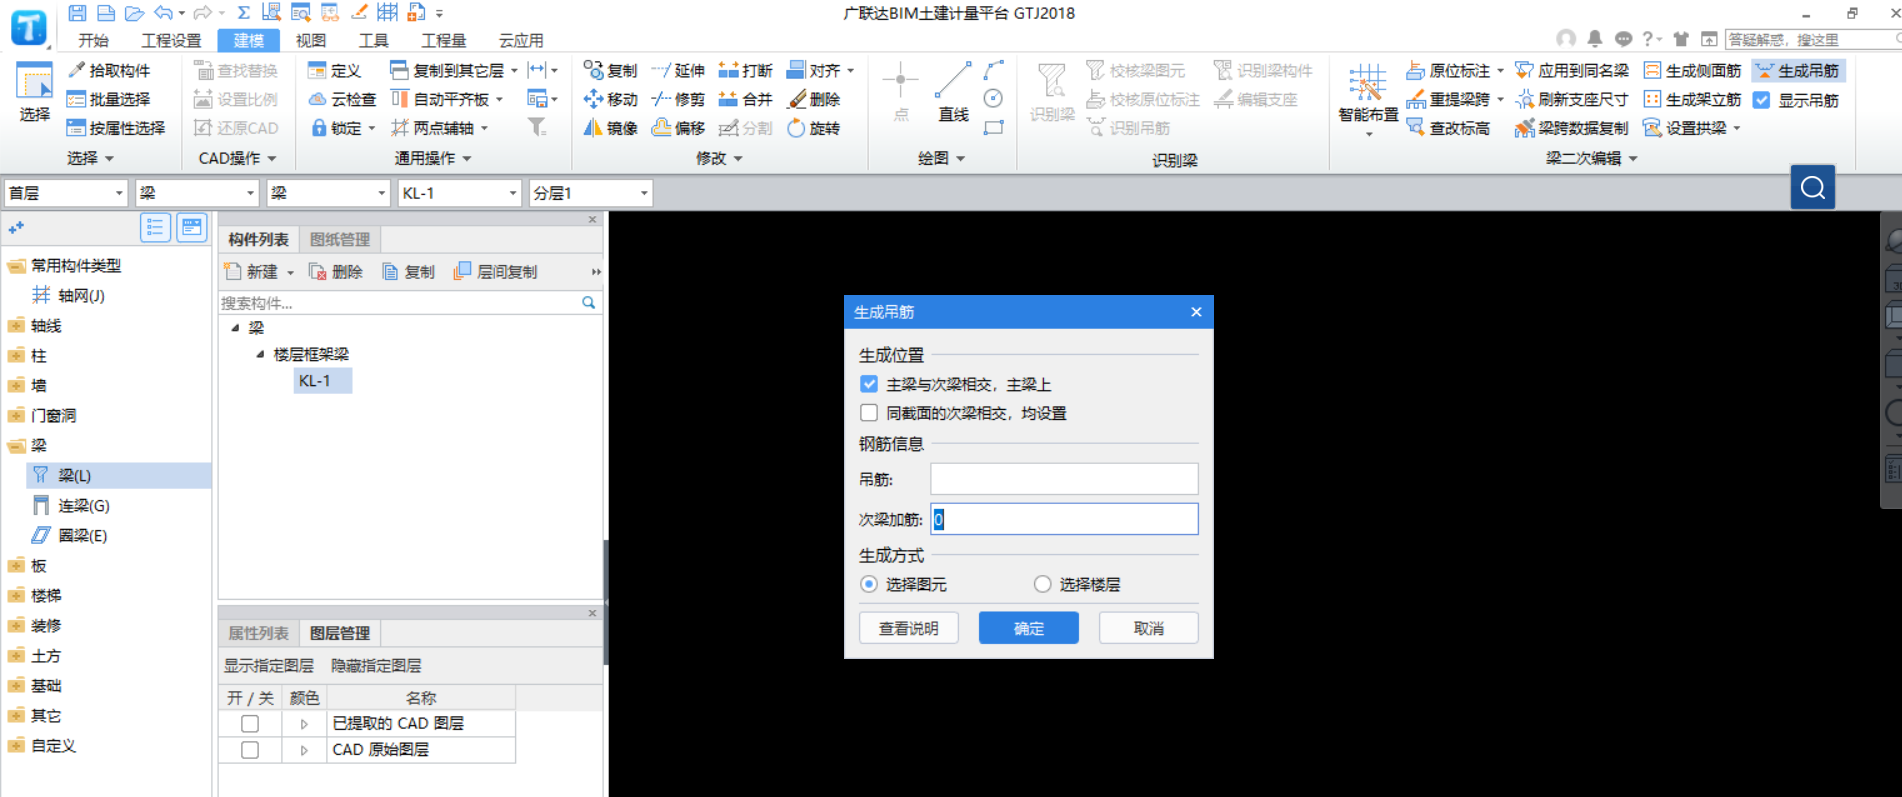Click 隐藏指定图层 link
1902x797 pixels.
(x=376, y=665)
